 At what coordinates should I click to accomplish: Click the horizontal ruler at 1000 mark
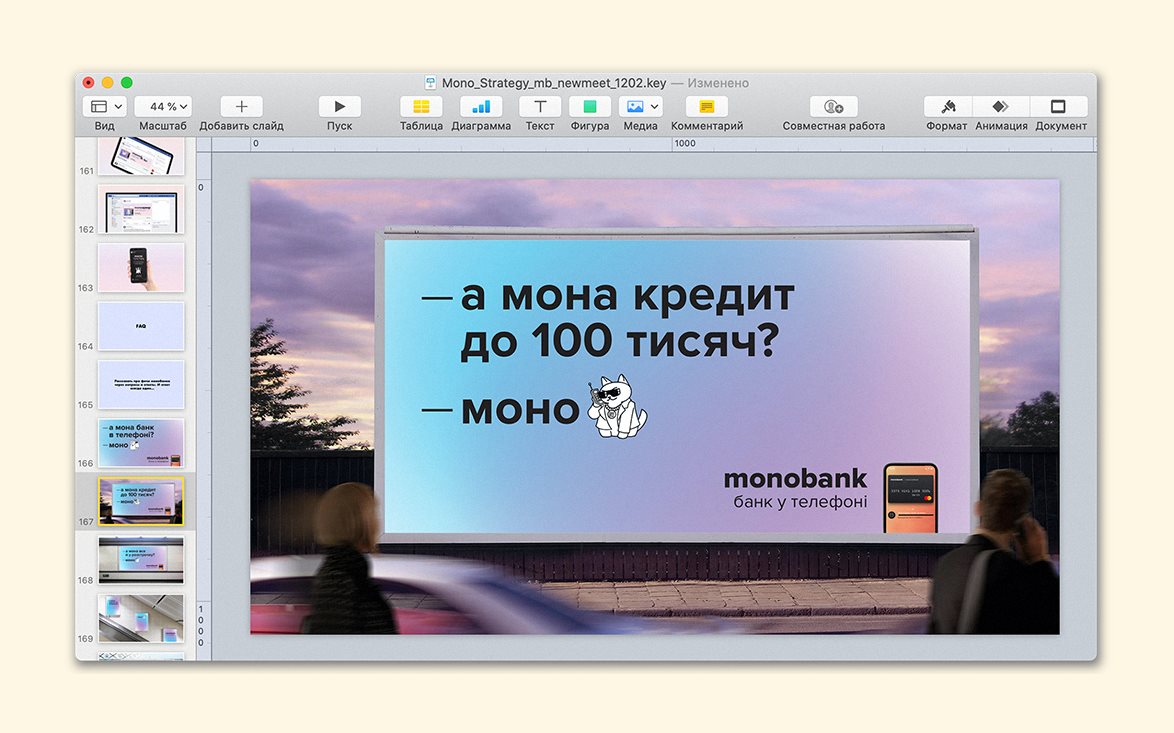(684, 144)
